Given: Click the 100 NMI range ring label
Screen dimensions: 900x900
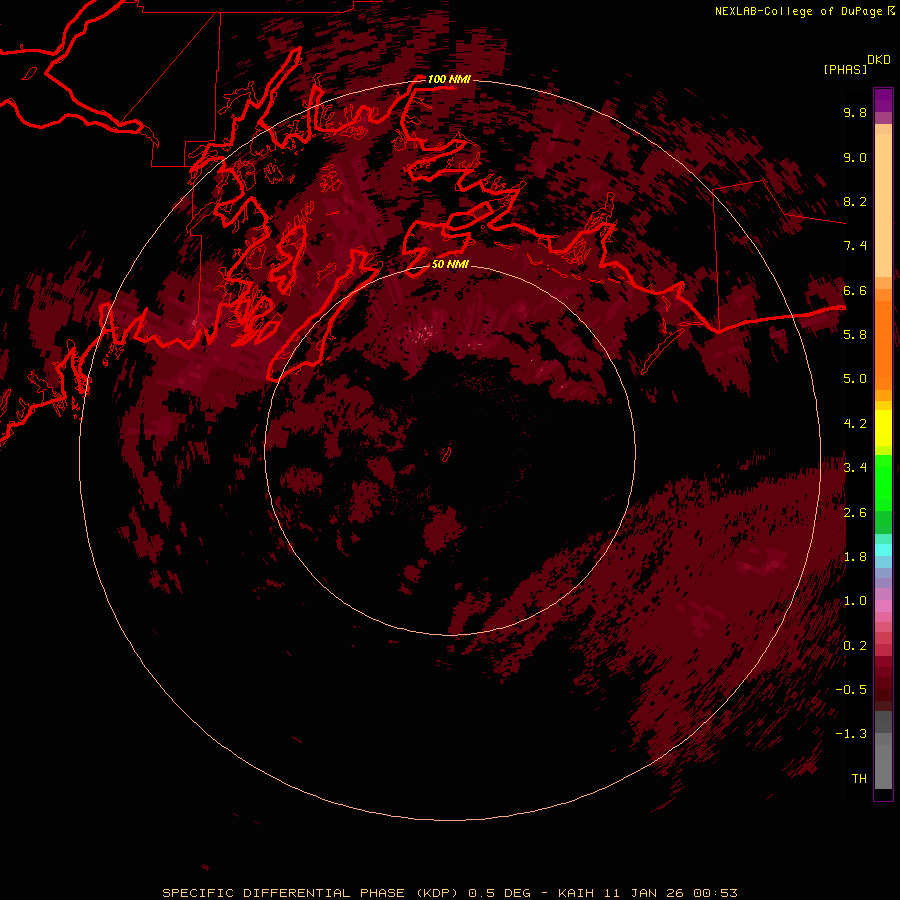Looking at the screenshot, I should [x=449, y=79].
